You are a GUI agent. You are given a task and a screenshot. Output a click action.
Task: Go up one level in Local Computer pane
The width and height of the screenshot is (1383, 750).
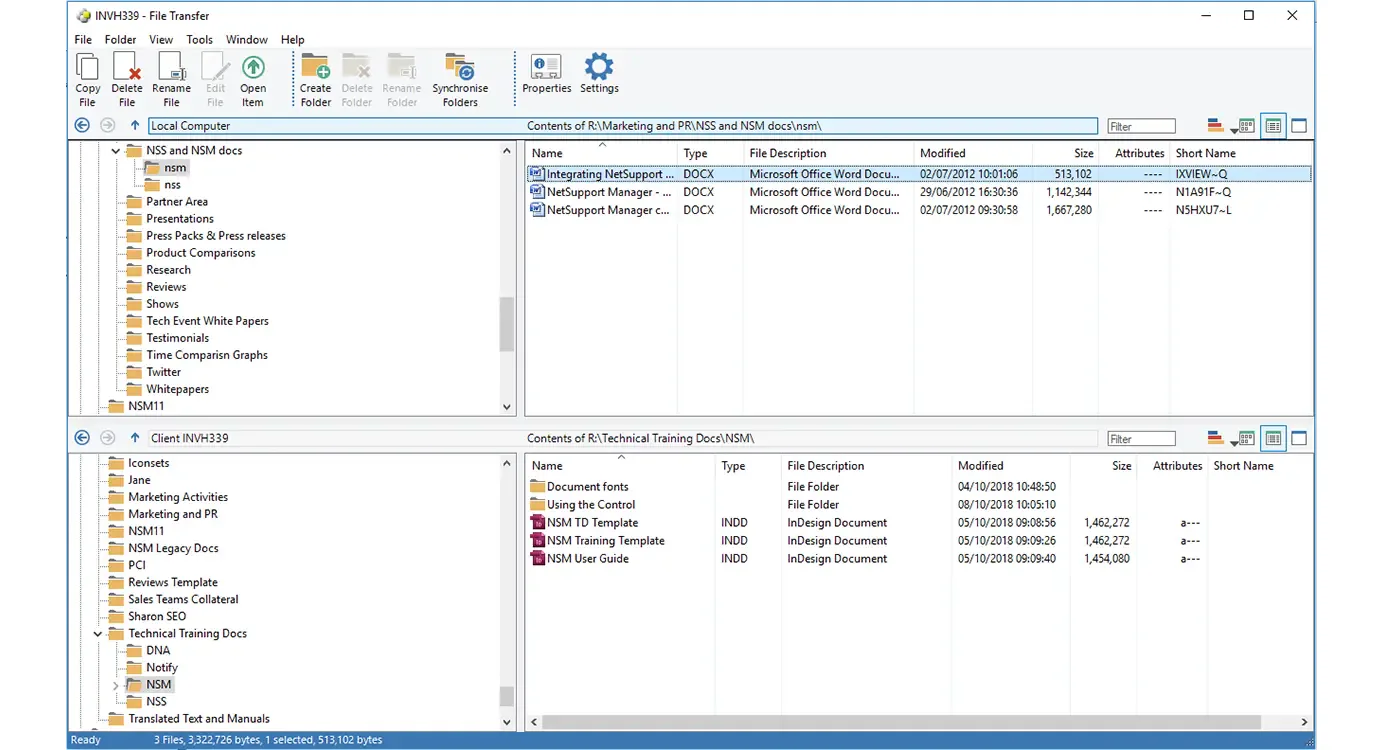point(135,126)
